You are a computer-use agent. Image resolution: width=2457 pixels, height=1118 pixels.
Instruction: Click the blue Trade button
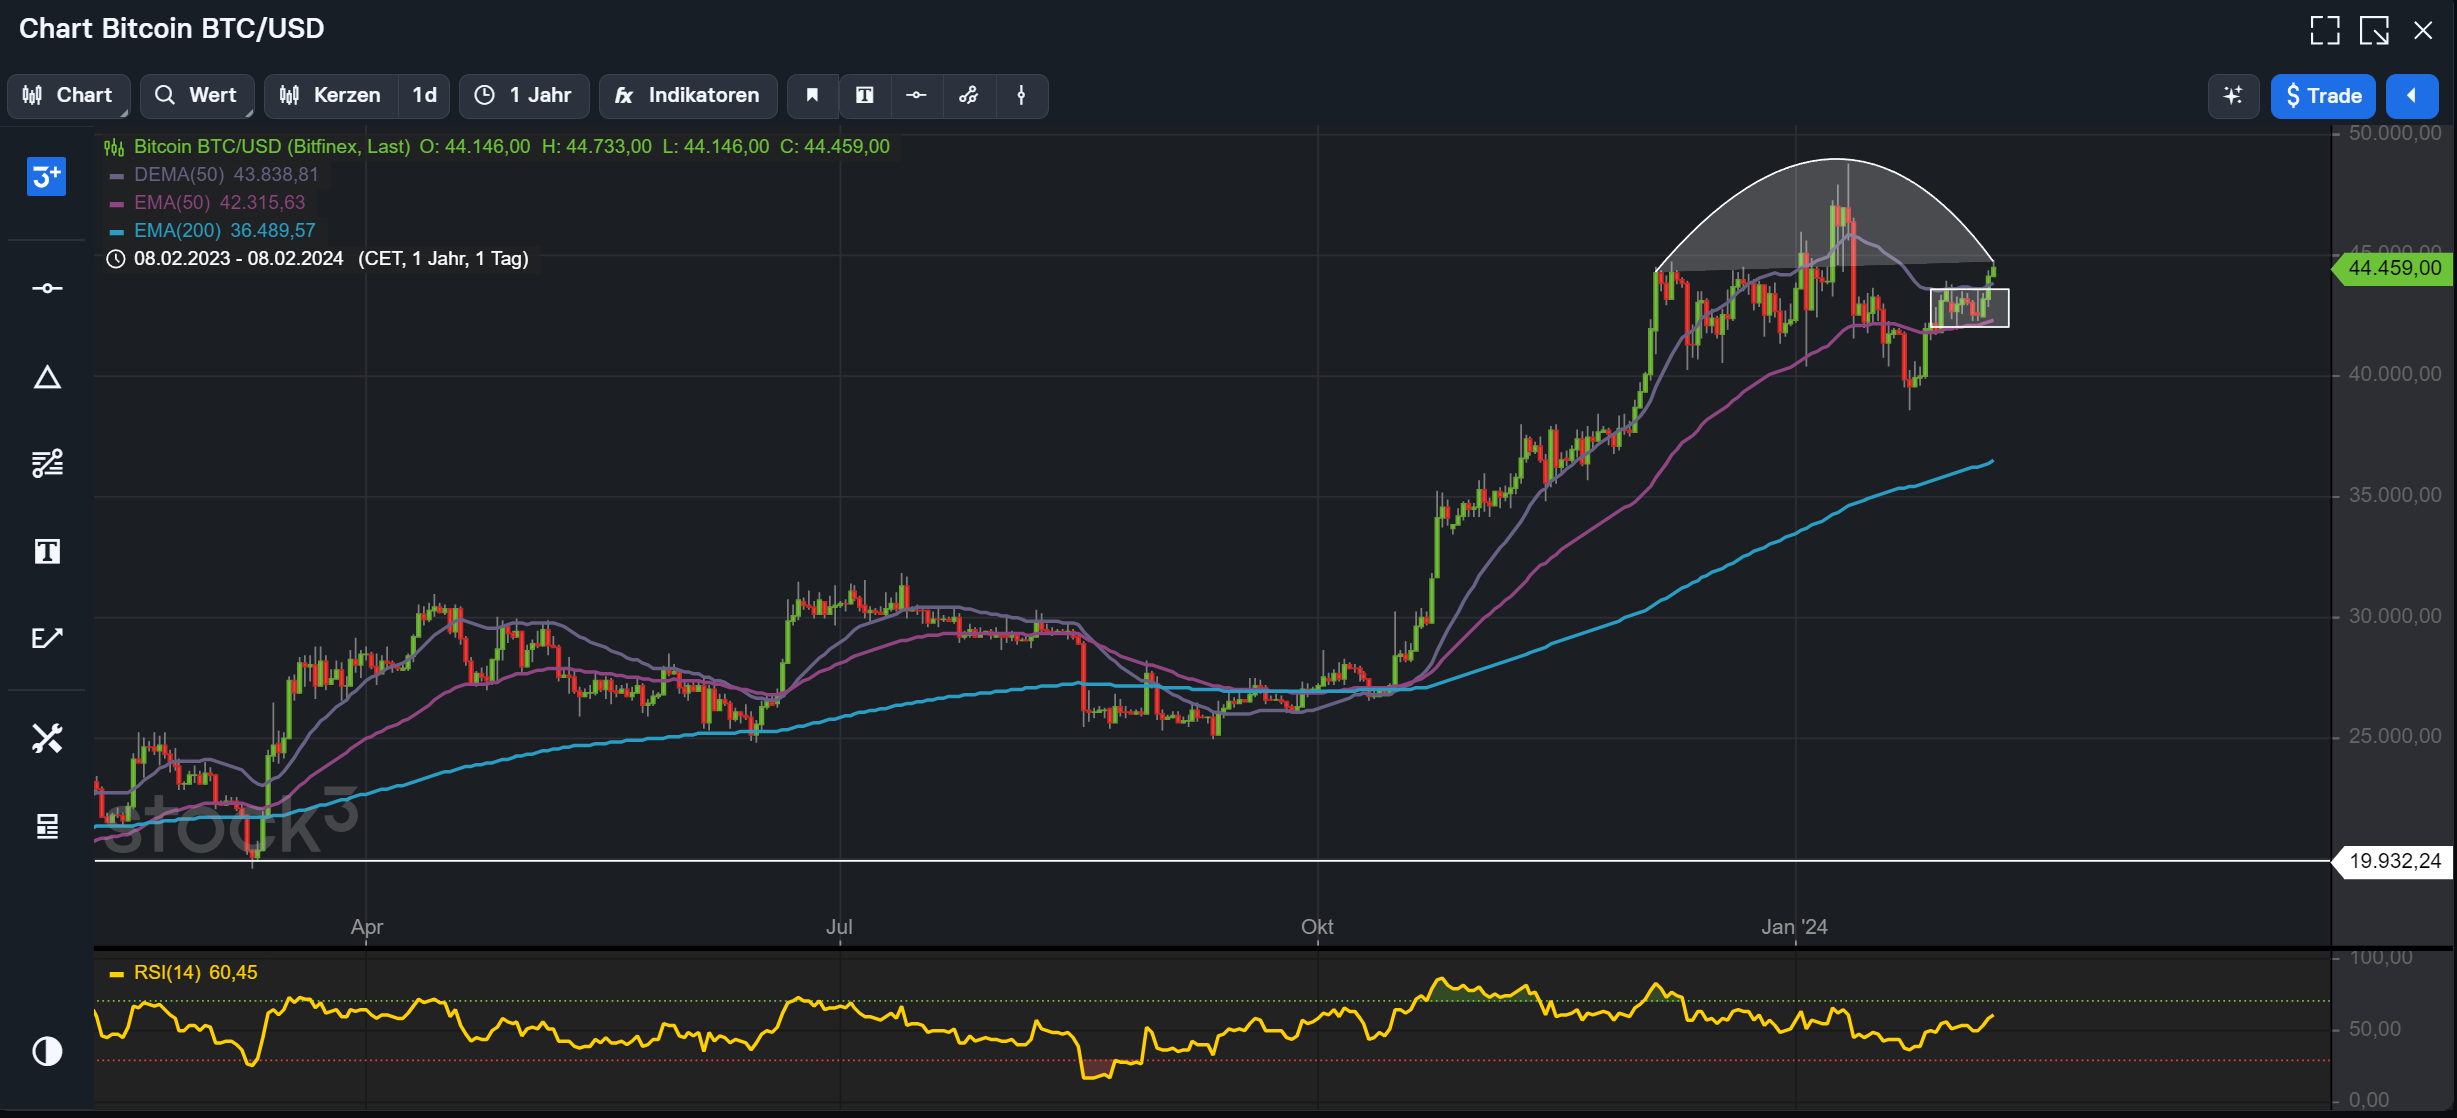click(x=2322, y=96)
